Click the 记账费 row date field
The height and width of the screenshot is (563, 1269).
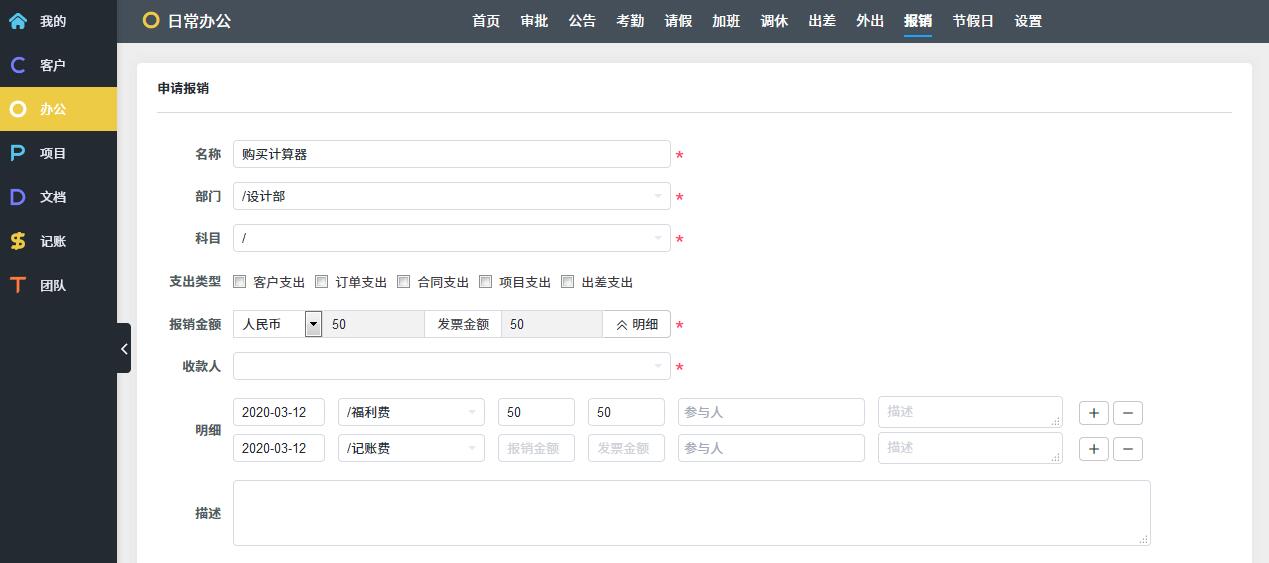pyautogui.click(x=279, y=448)
